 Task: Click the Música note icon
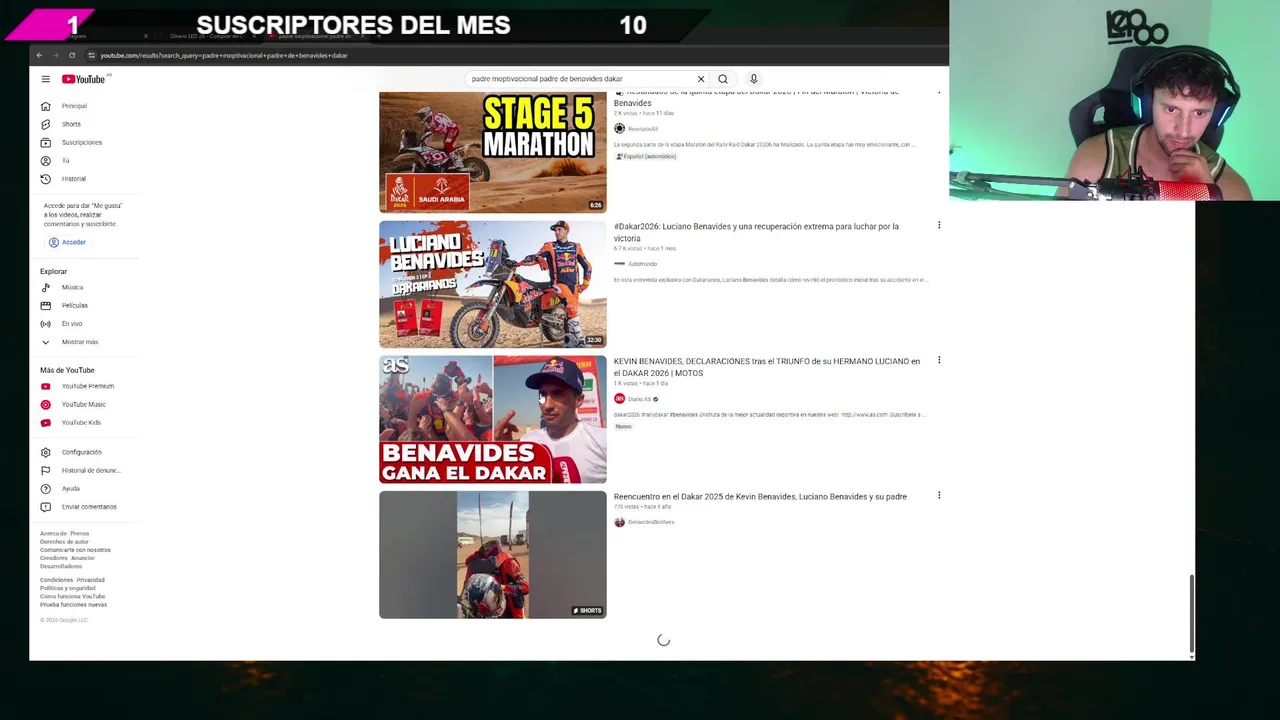tap(45, 287)
